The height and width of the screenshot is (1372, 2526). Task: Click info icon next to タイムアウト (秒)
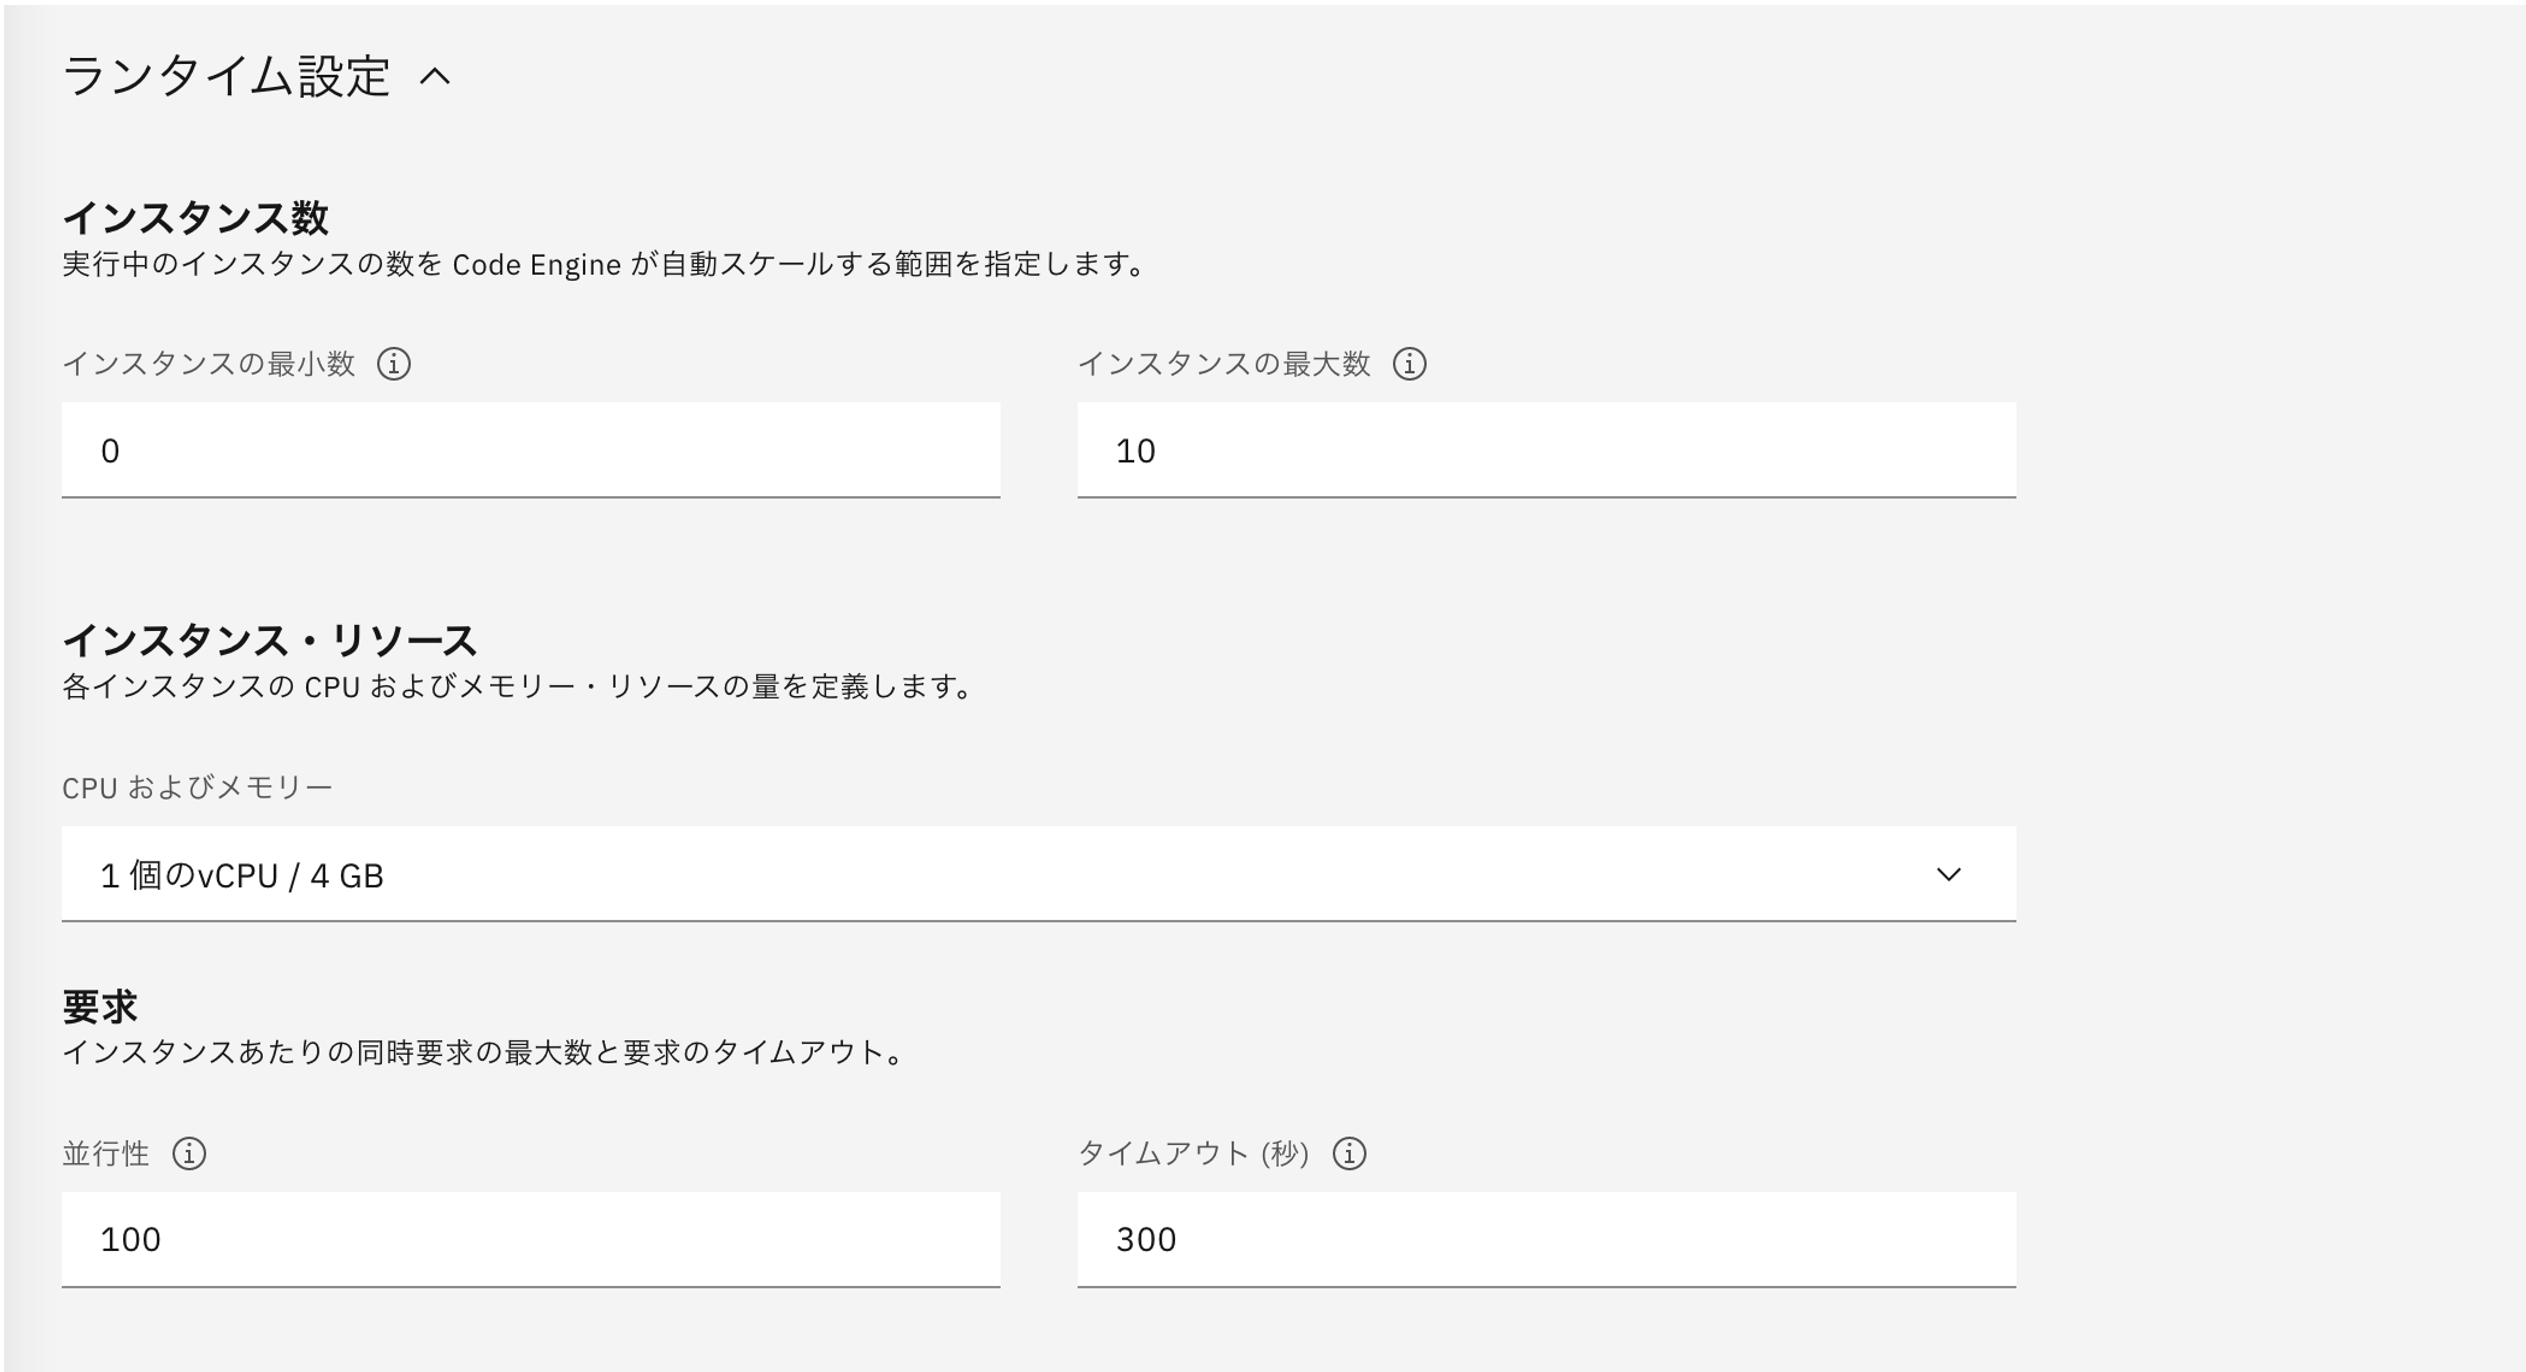coord(1349,1154)
